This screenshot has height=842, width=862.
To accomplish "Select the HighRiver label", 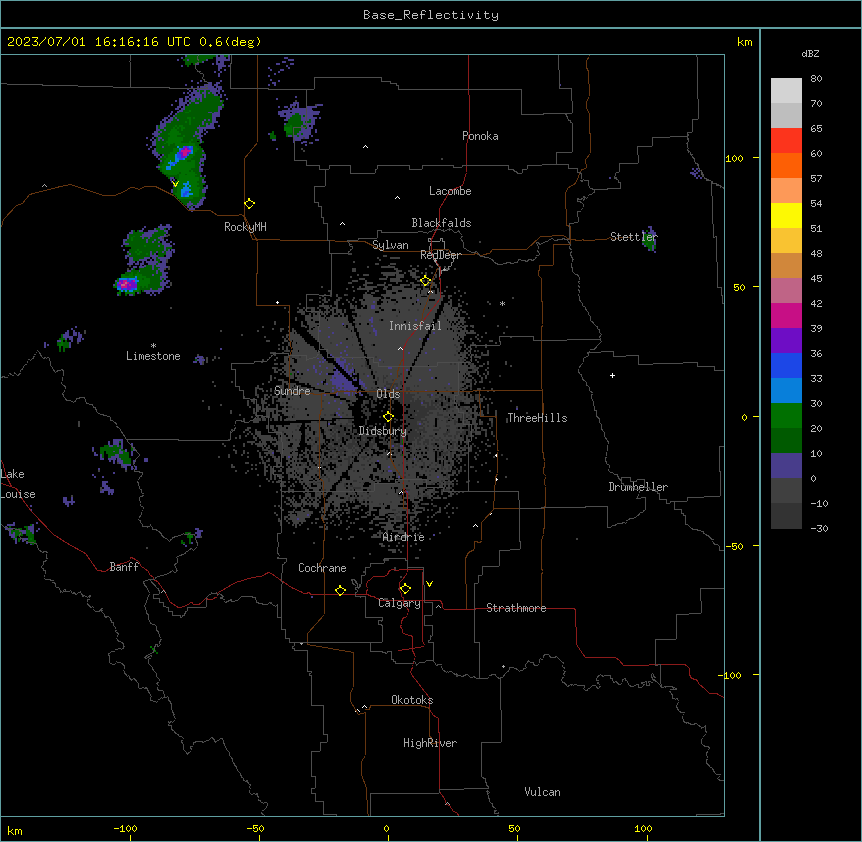I will point(430,743).
